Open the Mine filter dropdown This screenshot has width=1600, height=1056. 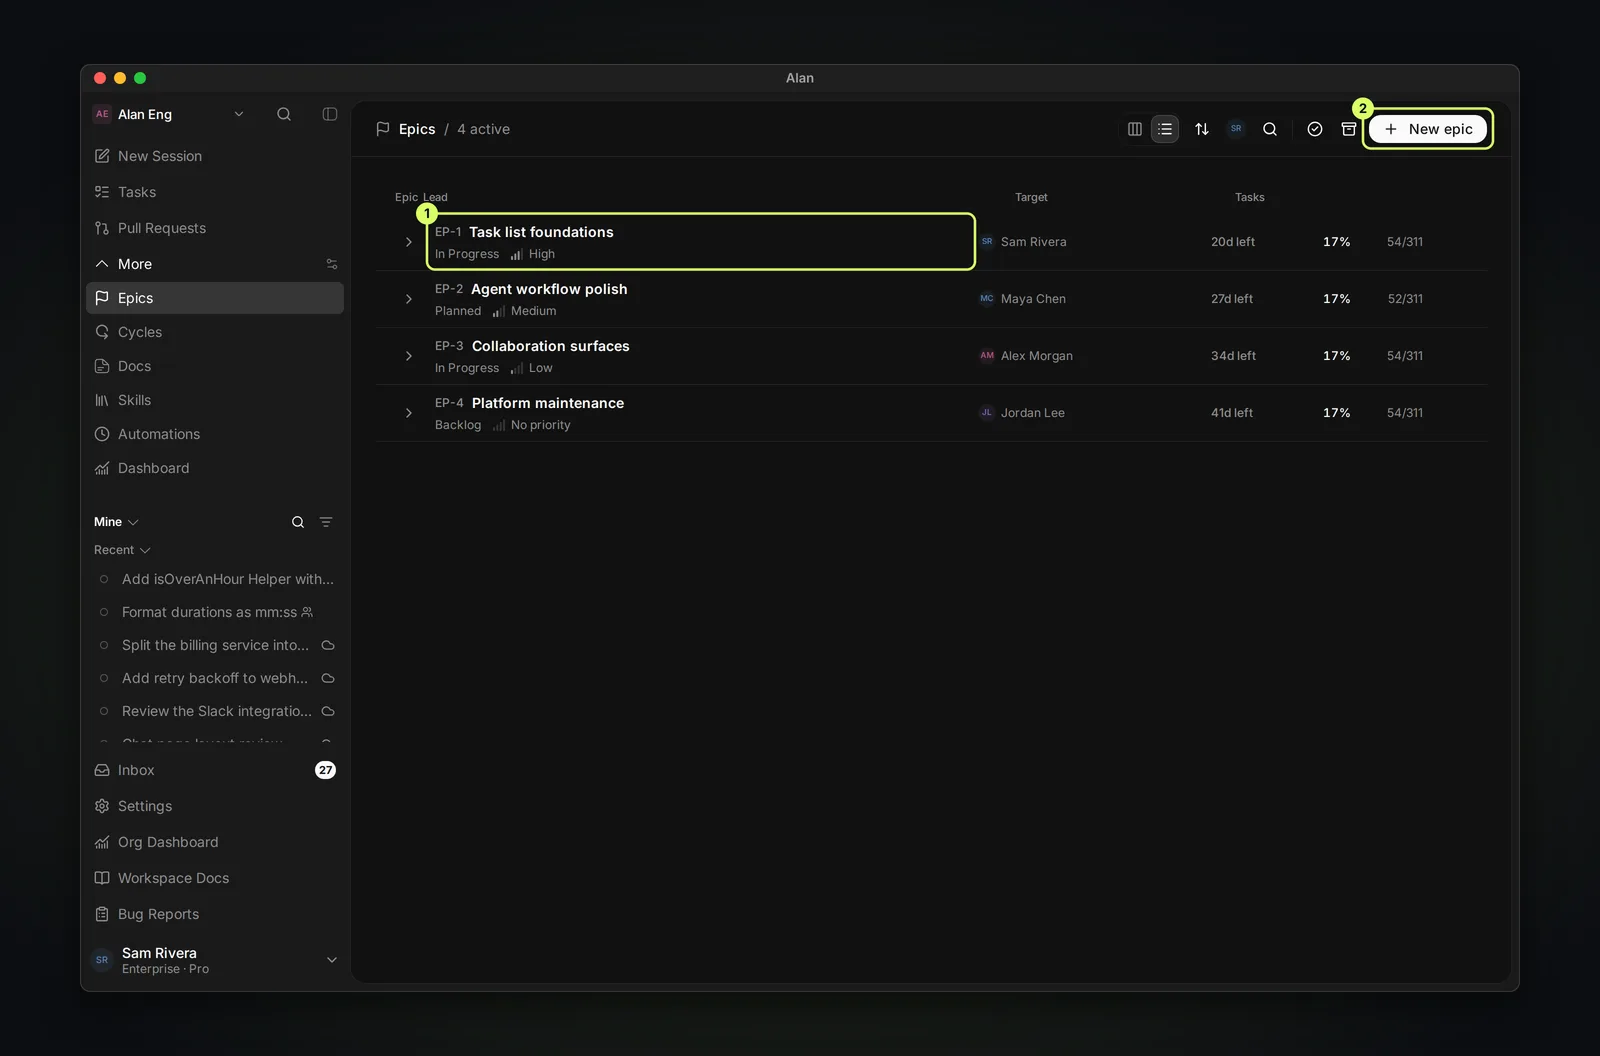click(116, 522)
